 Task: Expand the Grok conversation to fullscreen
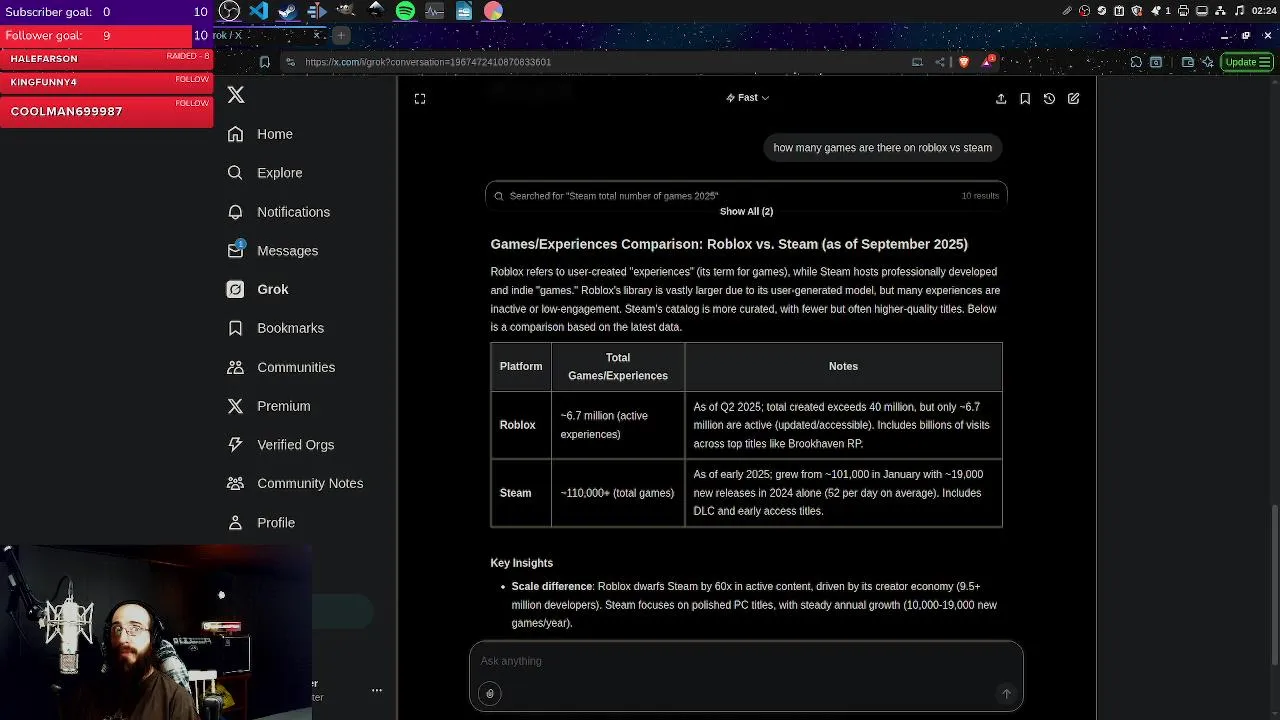pos(420,98)
